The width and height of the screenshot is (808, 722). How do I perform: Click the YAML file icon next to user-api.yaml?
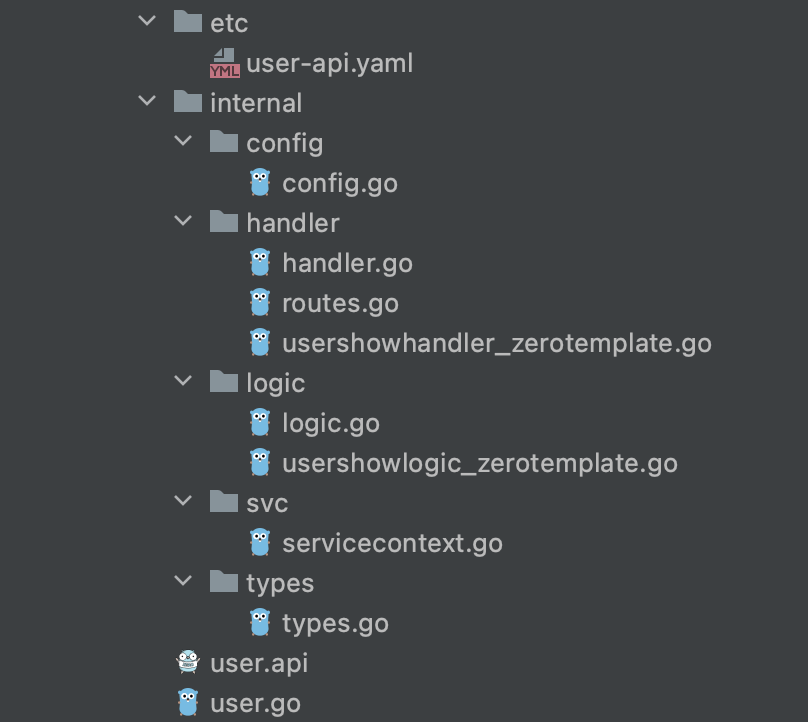[222, 62]
